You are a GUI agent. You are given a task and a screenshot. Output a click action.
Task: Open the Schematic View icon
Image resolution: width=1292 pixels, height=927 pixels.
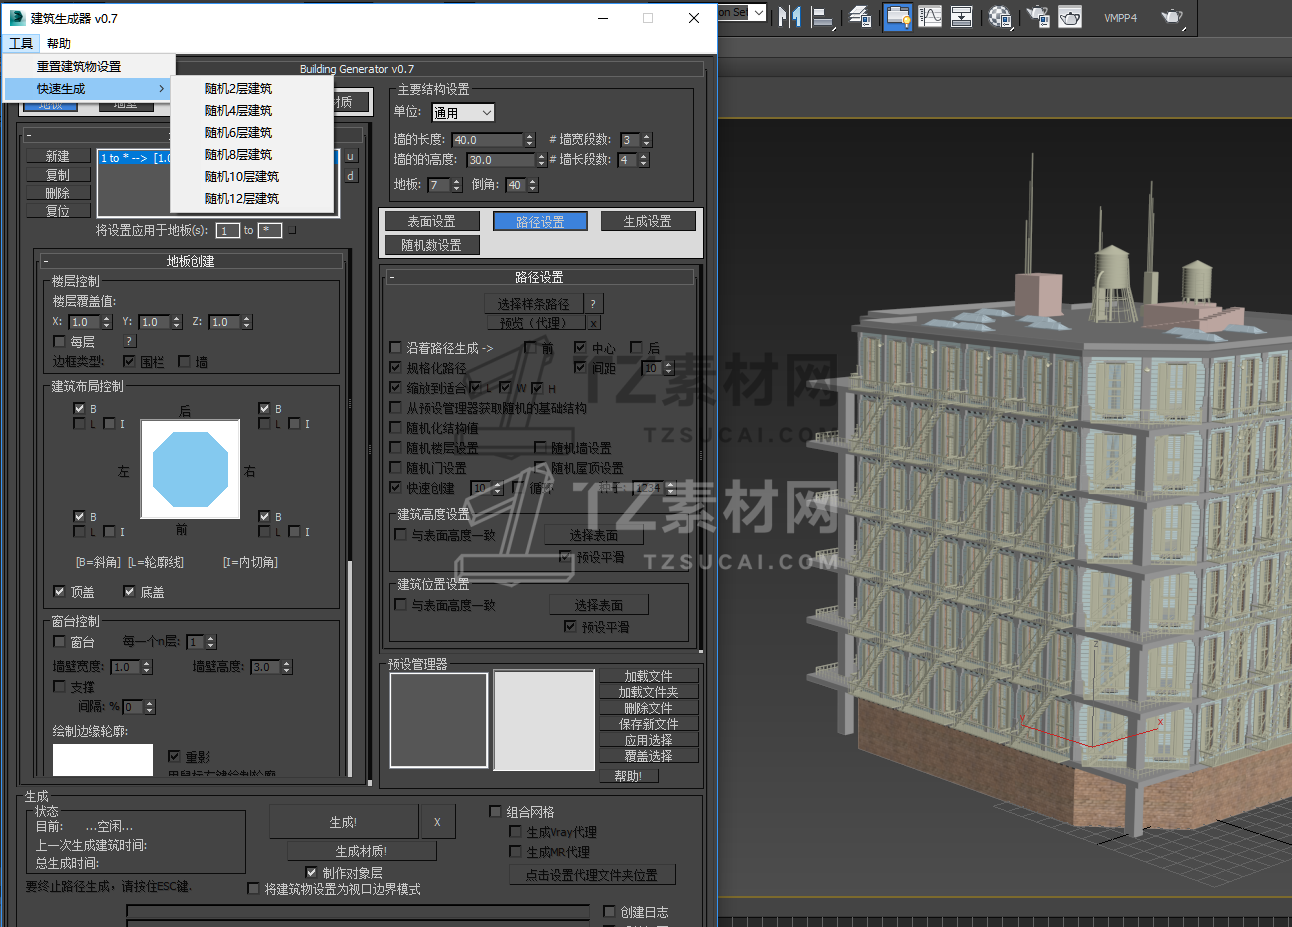point(961,16)
